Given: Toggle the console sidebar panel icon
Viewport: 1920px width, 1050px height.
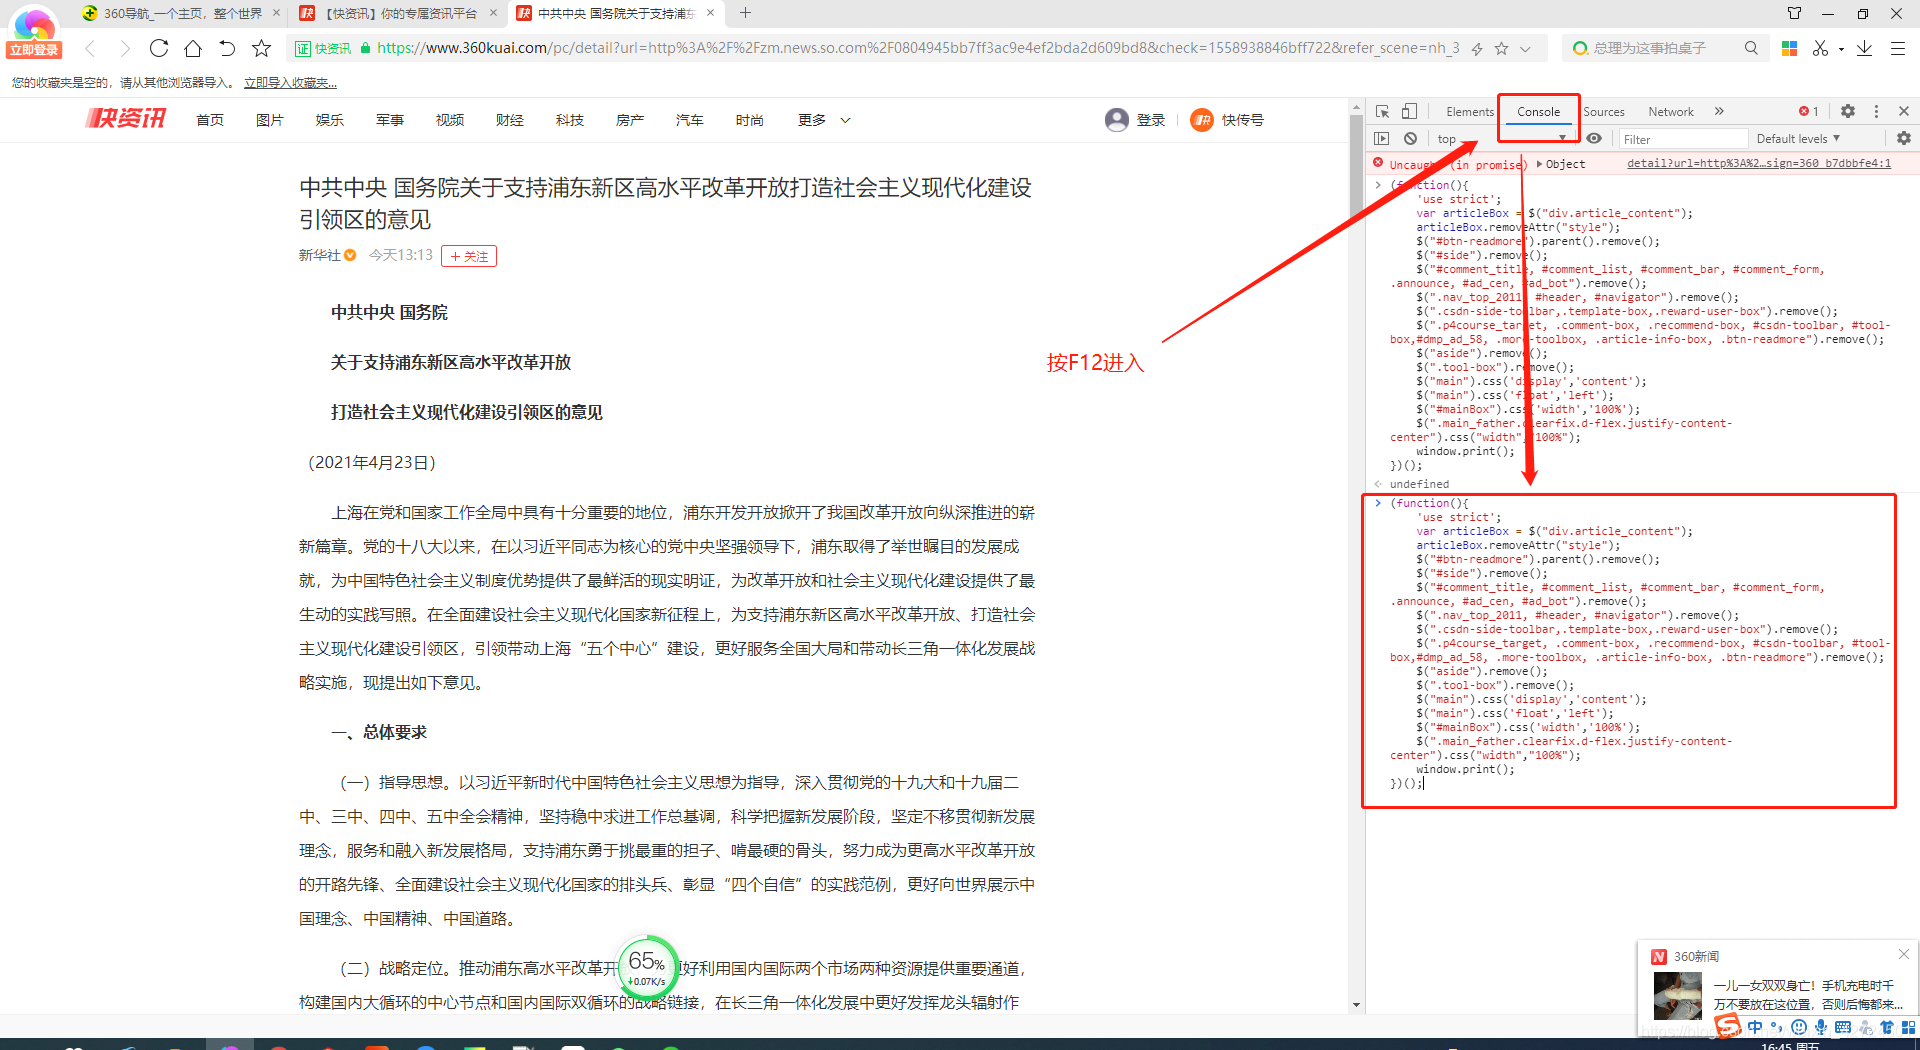Looking at the screenshot, I should 1382,138.
